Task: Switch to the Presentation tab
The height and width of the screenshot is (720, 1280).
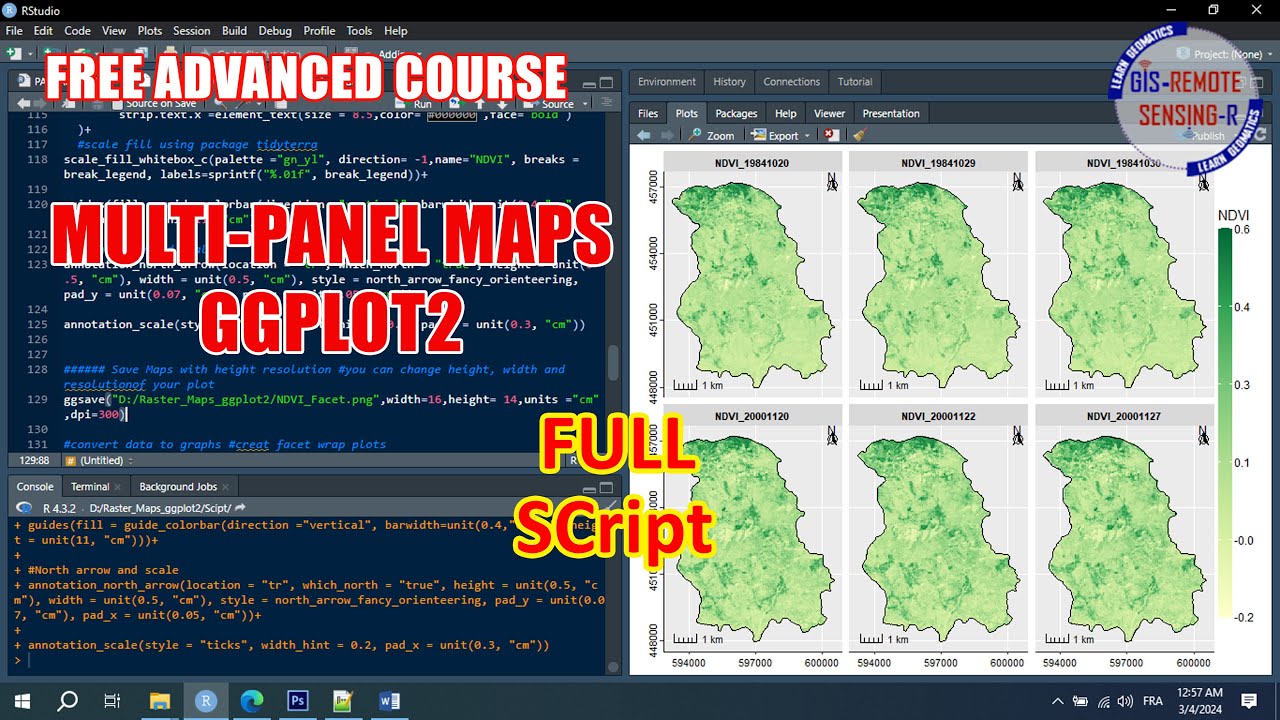Action: pyautogui.click(x=890, y=113)
